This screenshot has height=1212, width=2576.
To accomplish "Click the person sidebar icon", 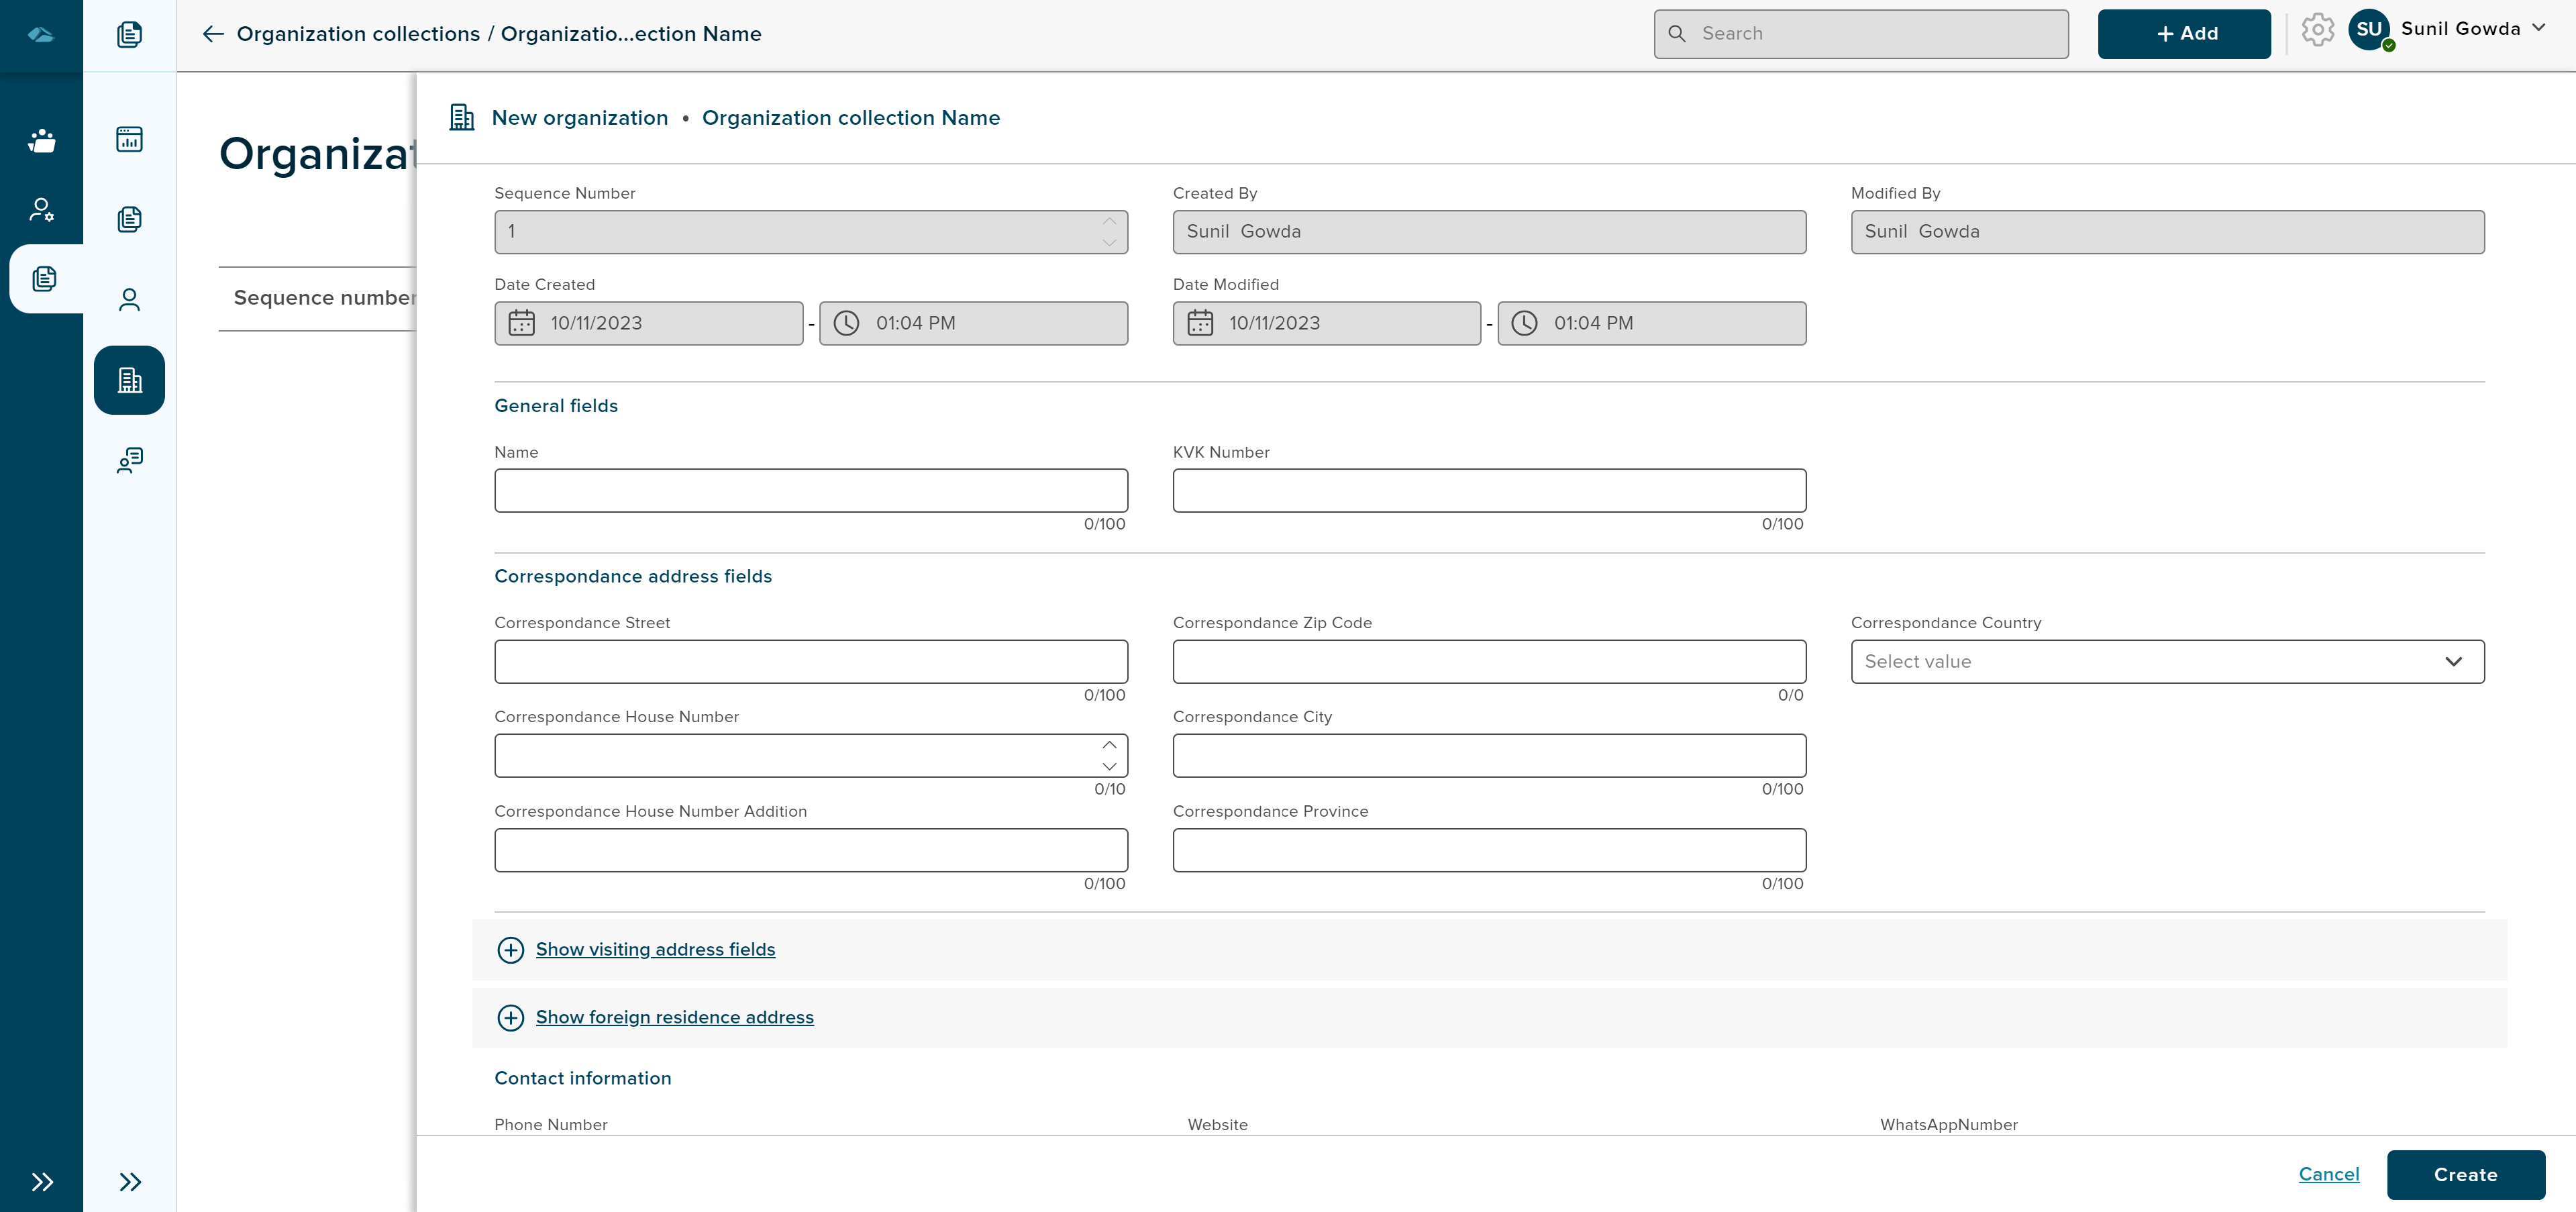I will coord(129,300).
